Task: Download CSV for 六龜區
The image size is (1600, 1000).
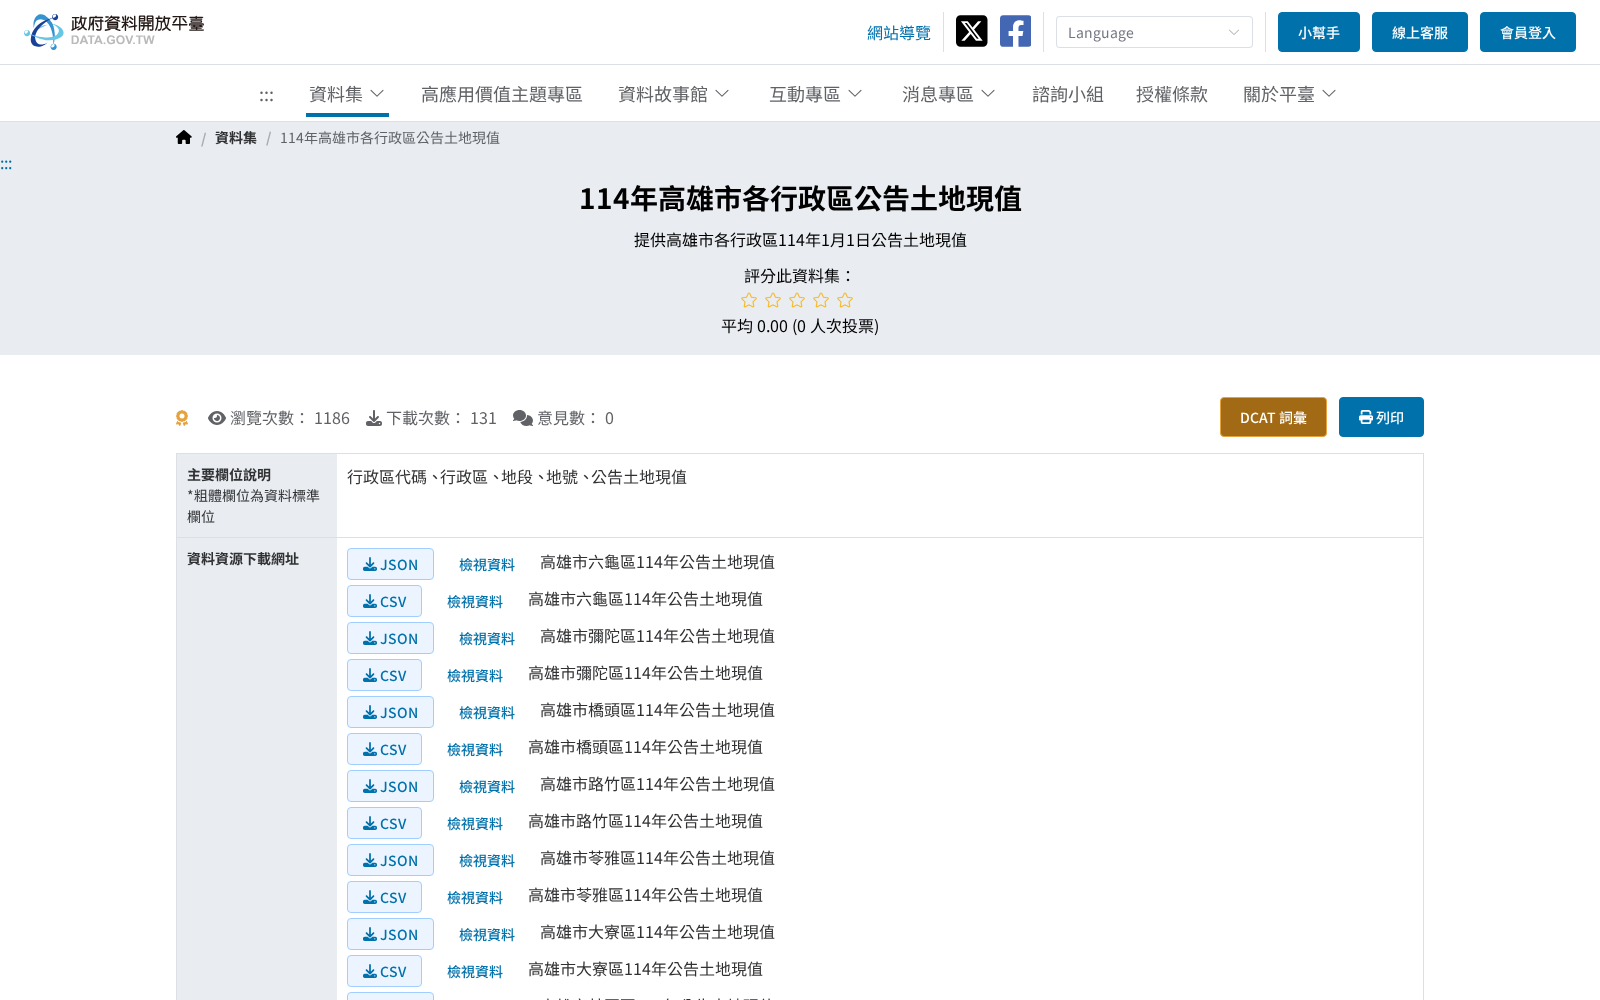Action: coord(384,601)
